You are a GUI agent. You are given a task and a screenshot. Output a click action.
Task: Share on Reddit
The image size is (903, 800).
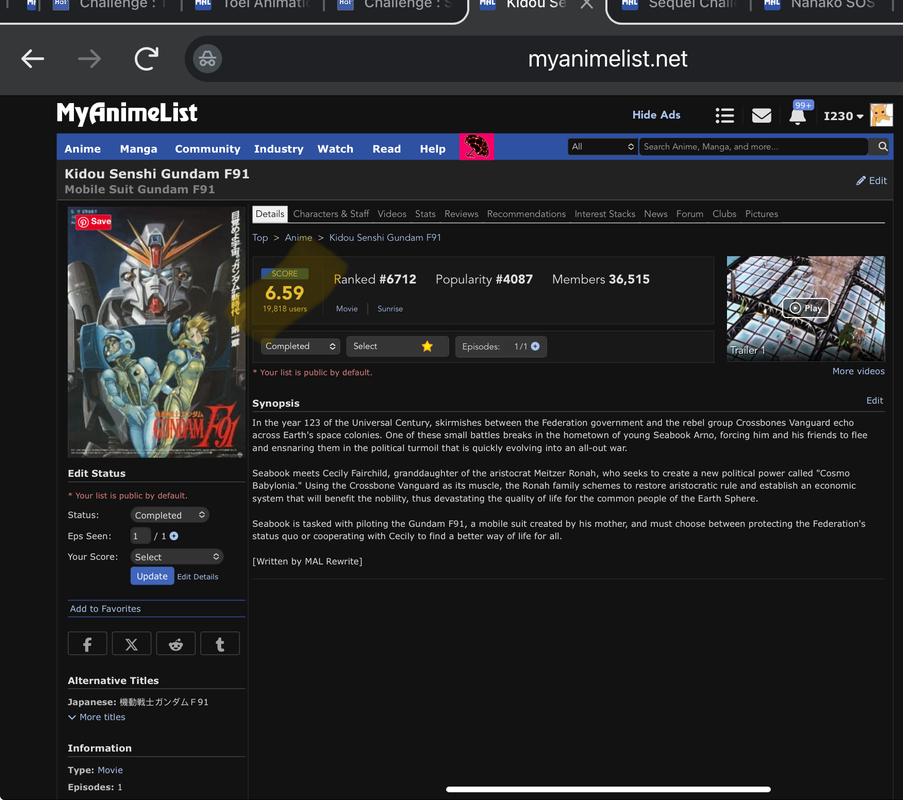(176, 644)
